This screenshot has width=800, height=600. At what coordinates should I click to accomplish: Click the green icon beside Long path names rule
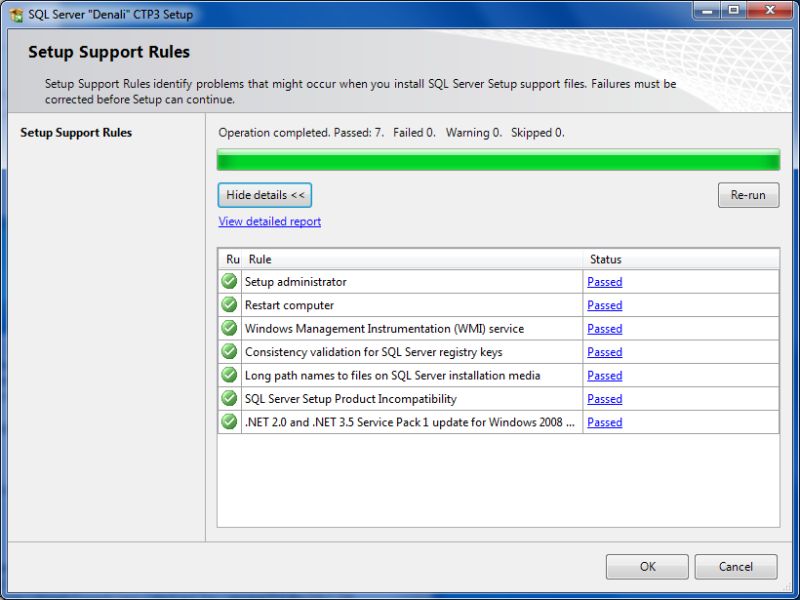click(230, 375)
